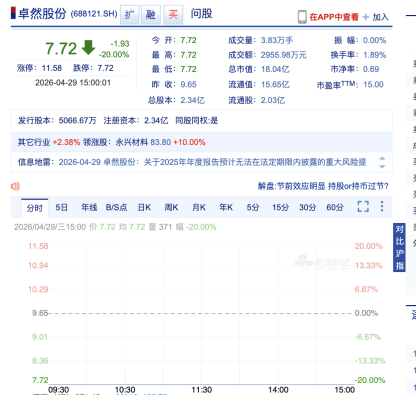
Task: Open the 解盘 market commentary link
Action: point(323,186)
